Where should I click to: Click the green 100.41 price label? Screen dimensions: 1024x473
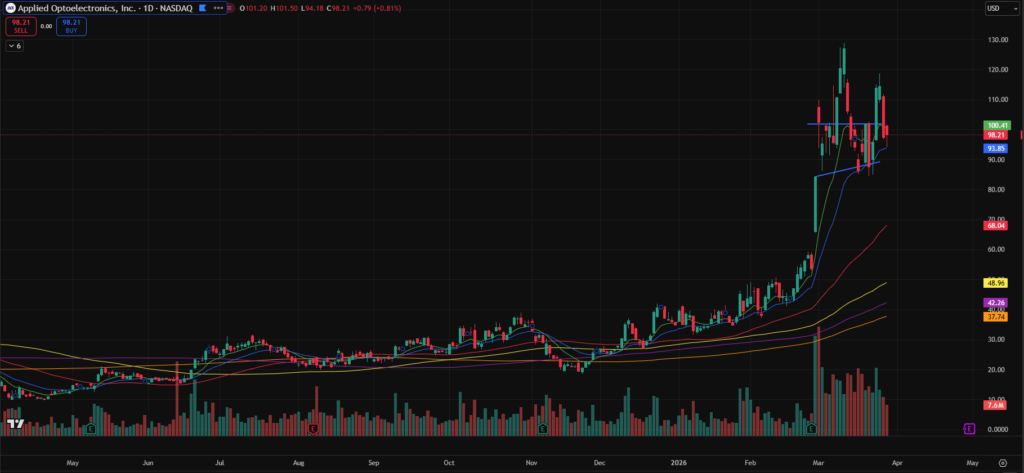click(996, 125)
